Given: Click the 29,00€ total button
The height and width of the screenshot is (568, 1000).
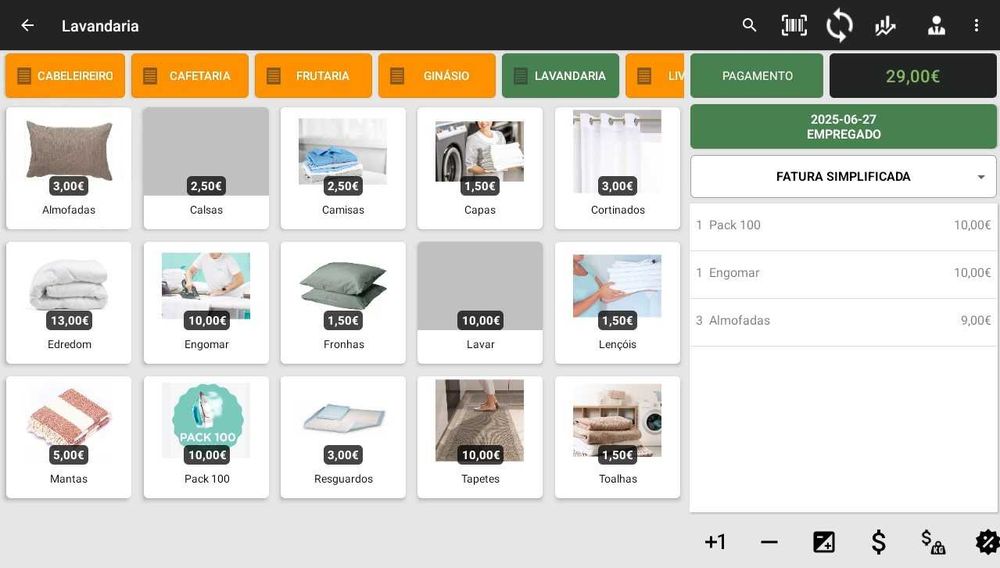Looking at the screenshot, I should pos(913,76).
